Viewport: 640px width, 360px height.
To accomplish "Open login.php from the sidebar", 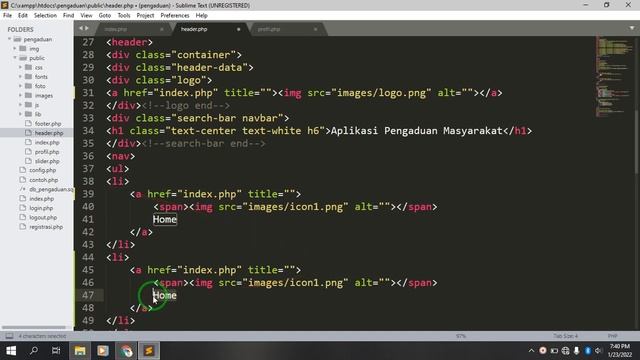I will pos(41,208).
